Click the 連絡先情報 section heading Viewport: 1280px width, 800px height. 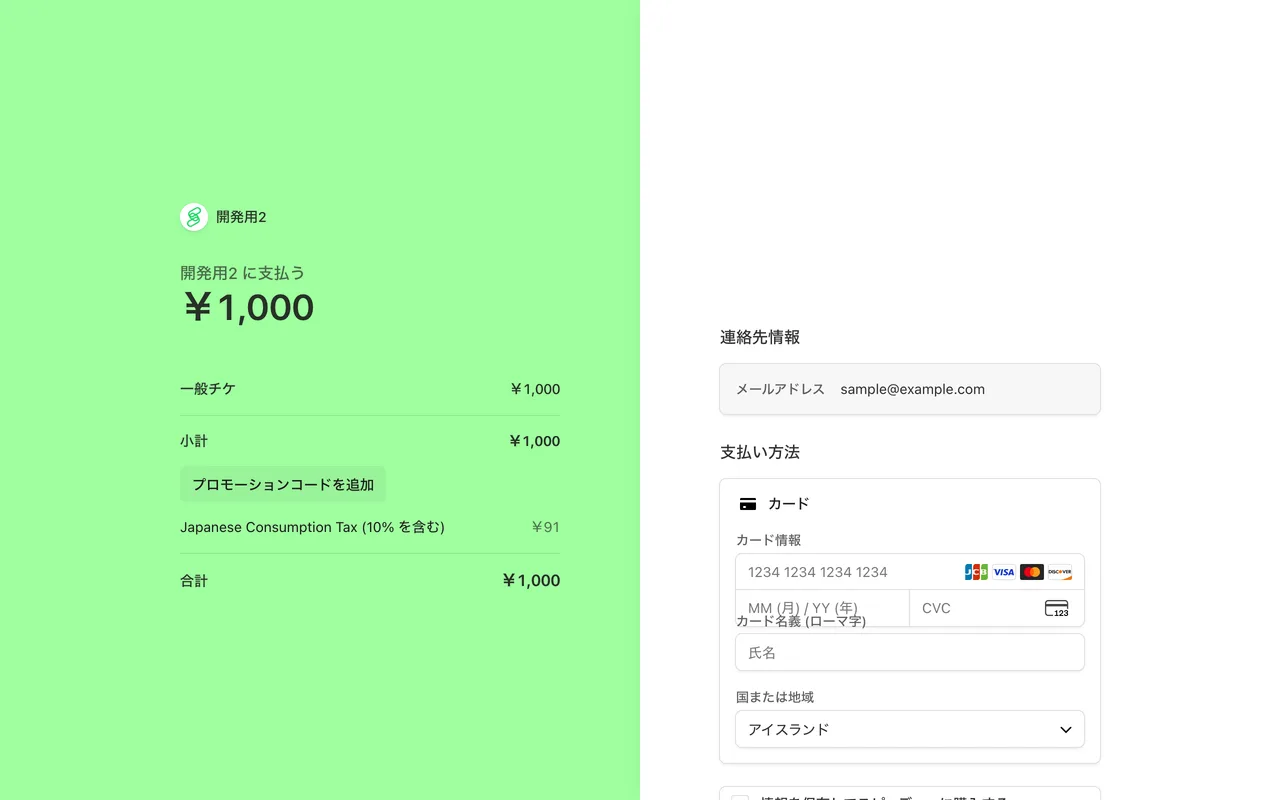pyautogui.click(x=760, y=337)
